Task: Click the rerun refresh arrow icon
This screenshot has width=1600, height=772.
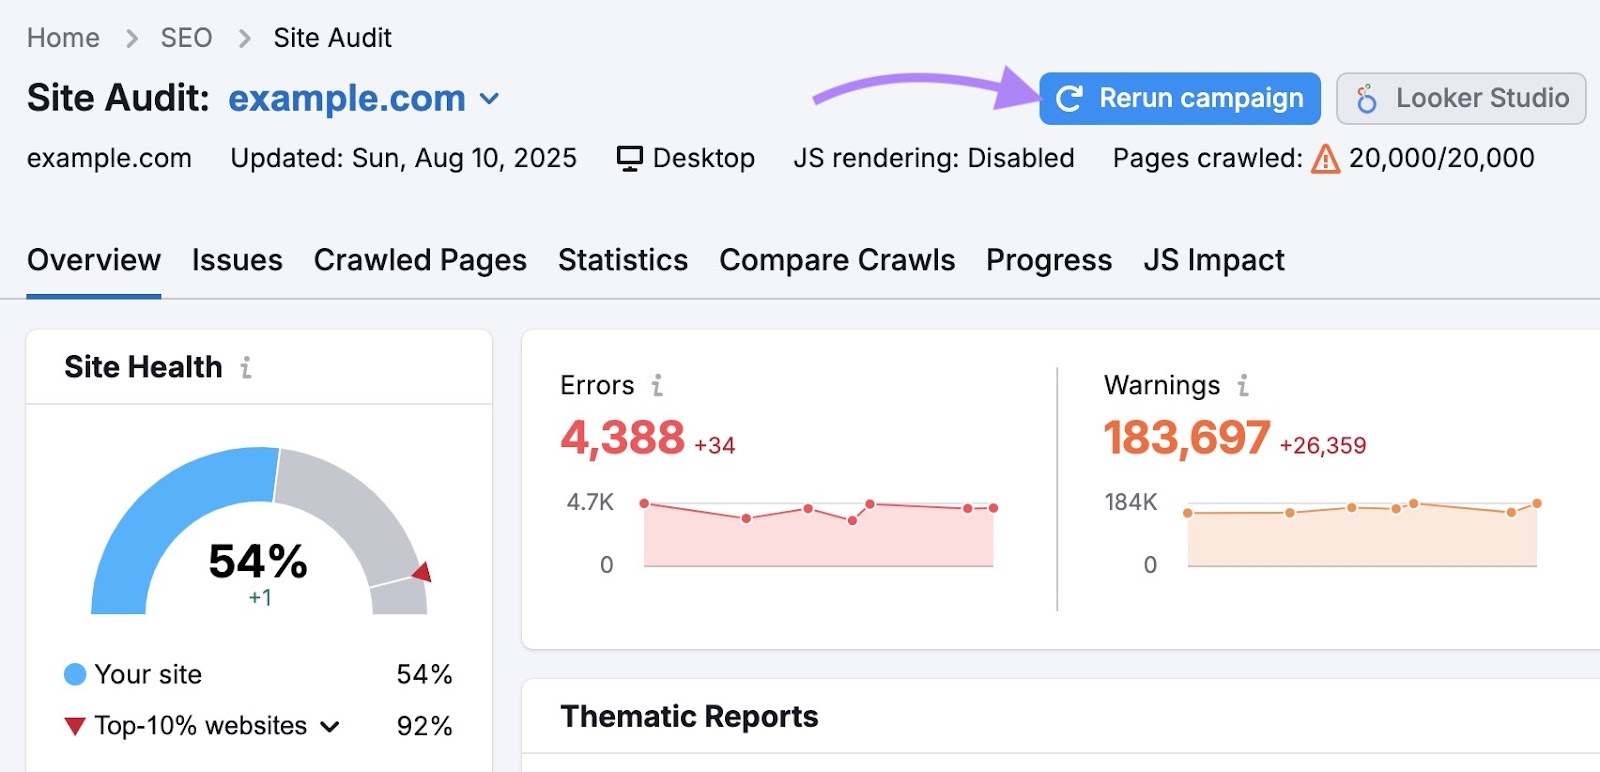Action: click(x=1069, y=99)
